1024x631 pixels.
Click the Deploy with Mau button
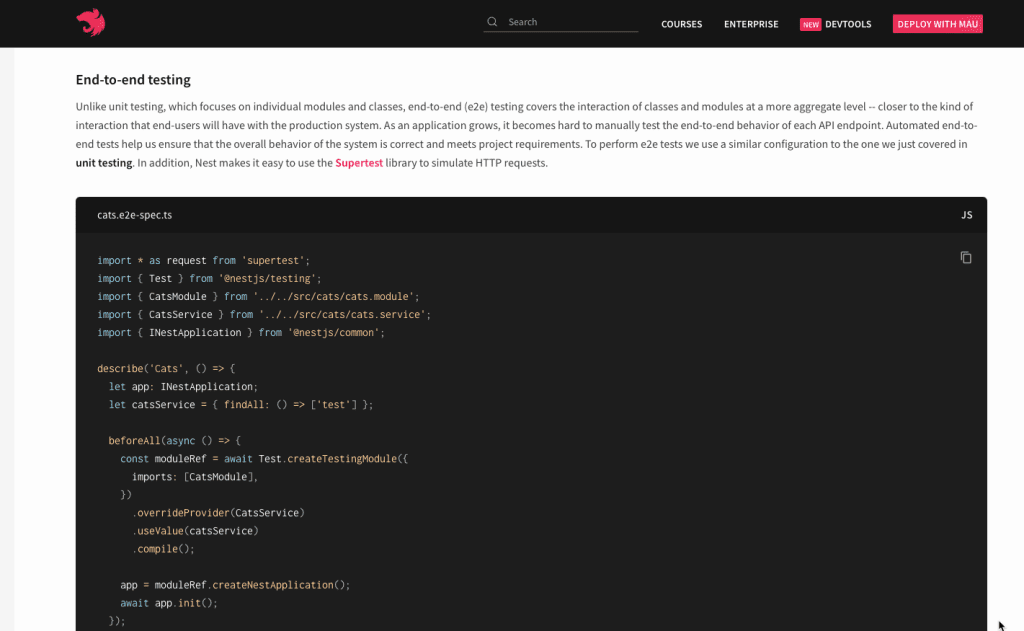937,24
